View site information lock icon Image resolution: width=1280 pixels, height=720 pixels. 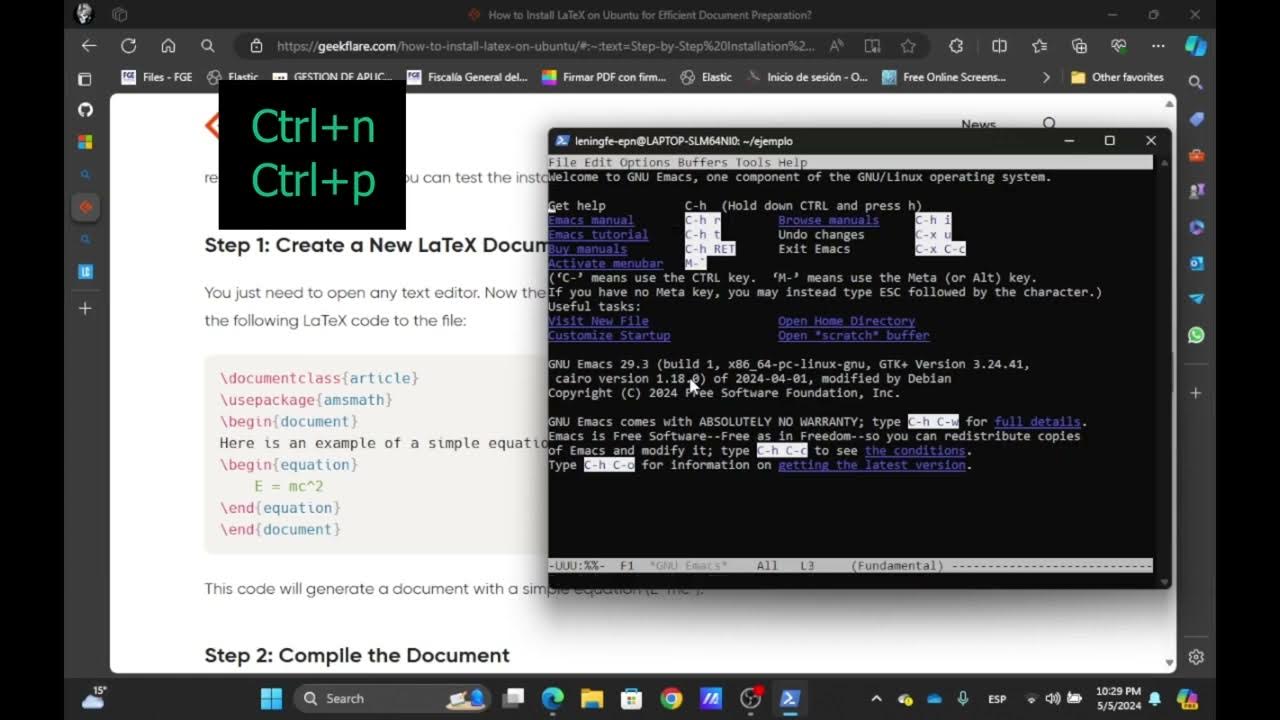tap(256, 46)
